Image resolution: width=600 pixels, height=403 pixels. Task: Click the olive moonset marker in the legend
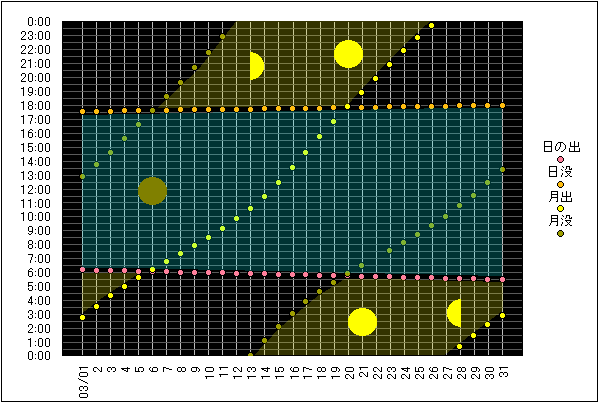point(560,233)
